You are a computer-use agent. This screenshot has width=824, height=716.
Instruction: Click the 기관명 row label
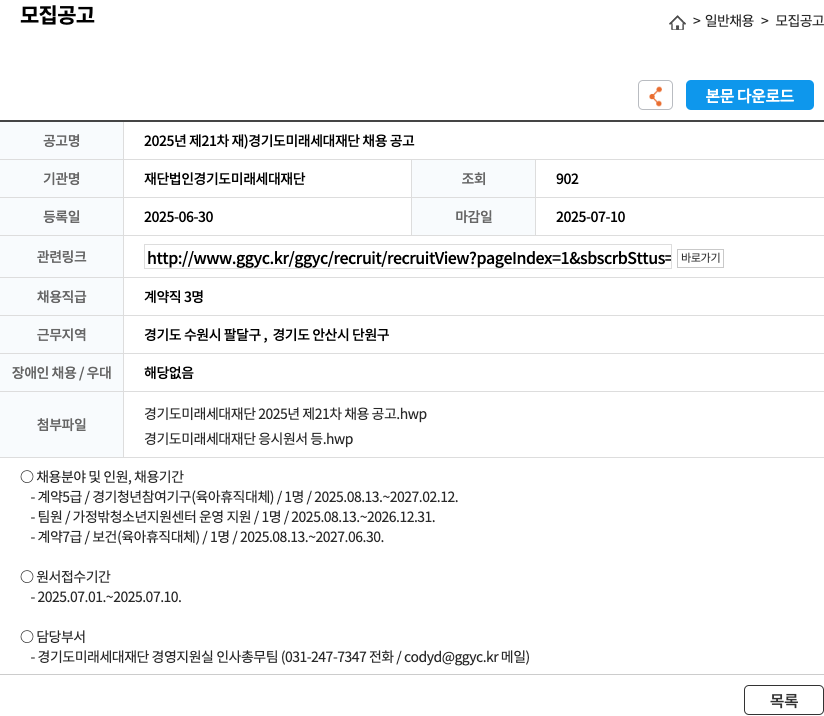(61, 179)
